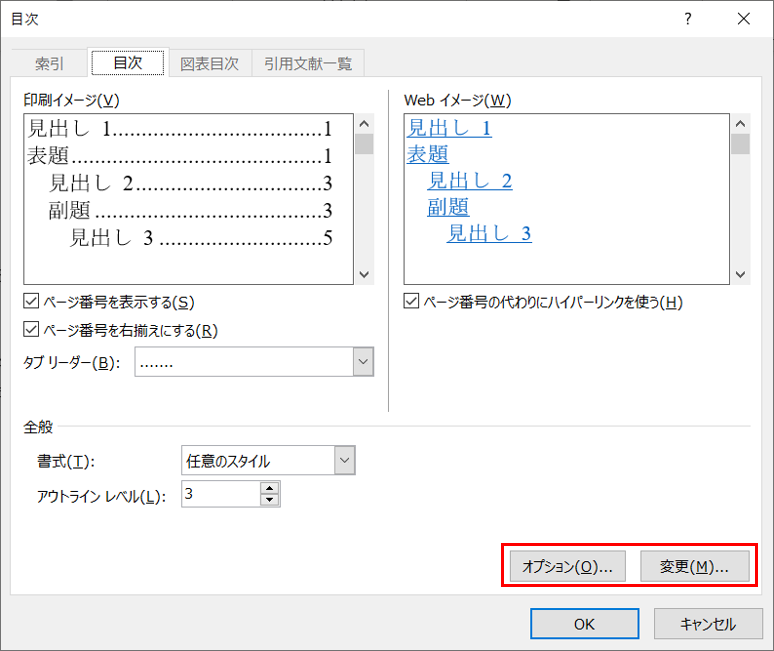Open the タブ リーダー dropdown
Image resolution: width=774 pixels, height=651 pixels.
tap(363, 362)
